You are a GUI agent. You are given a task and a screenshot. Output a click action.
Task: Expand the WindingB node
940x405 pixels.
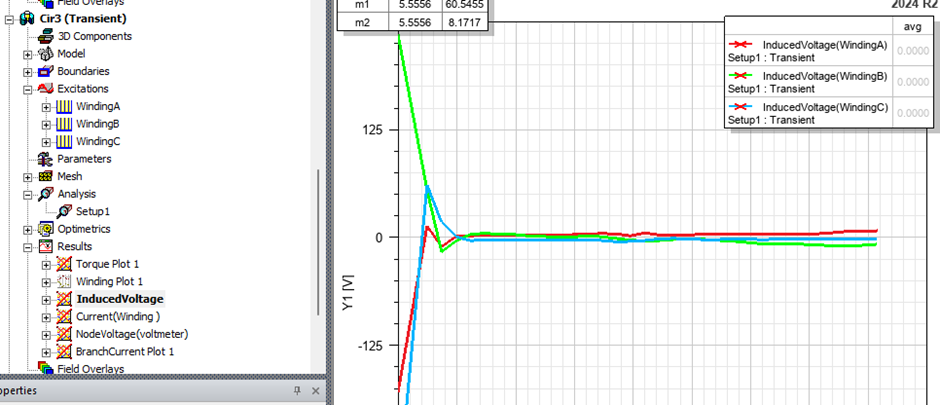[46, 125]
